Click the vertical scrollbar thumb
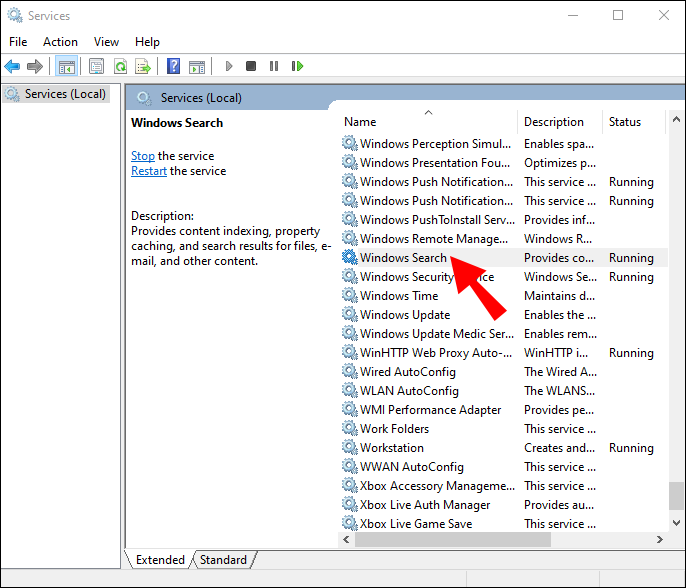This screenshot has height=588, width=686. (x=676, y=496)
